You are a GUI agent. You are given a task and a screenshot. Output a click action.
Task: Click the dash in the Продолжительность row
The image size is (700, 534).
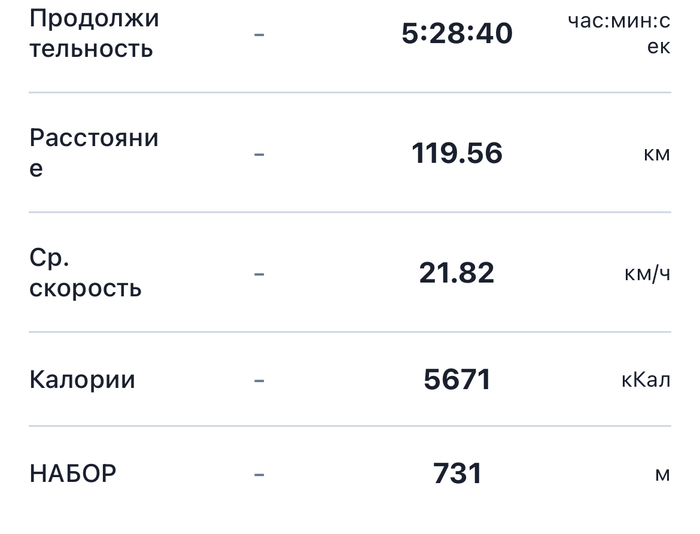coord(259,34)
